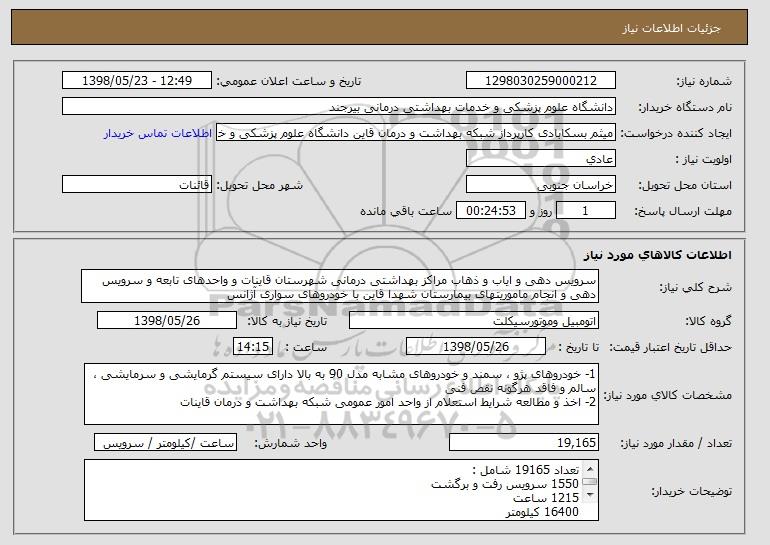This screenshot has height=545, width=770.
Task: Click scroll-up arrow in buyer notes box
Action: tap(590, 468)
